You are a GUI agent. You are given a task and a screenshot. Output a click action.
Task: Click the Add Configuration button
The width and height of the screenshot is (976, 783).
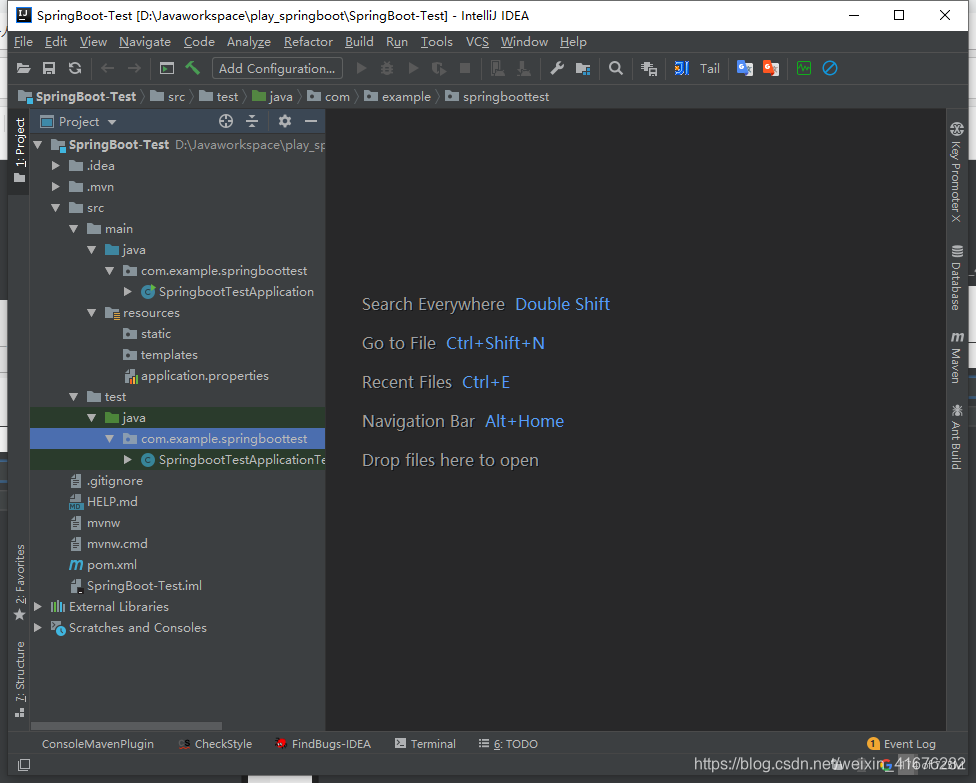277,68
